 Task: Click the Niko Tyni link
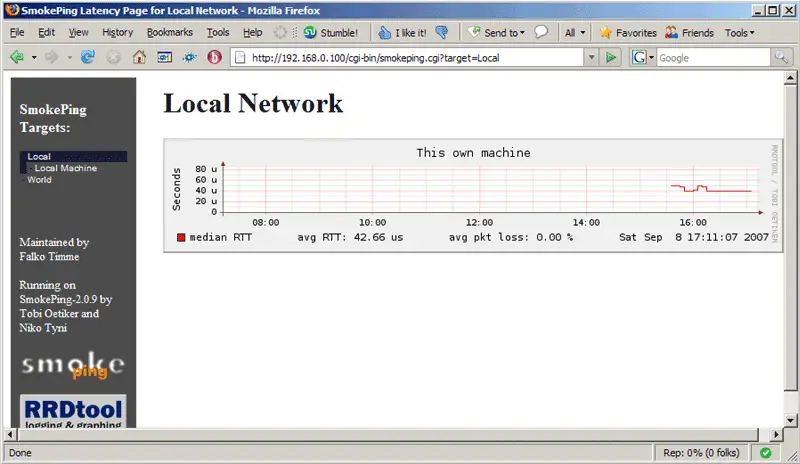(43, 328)
